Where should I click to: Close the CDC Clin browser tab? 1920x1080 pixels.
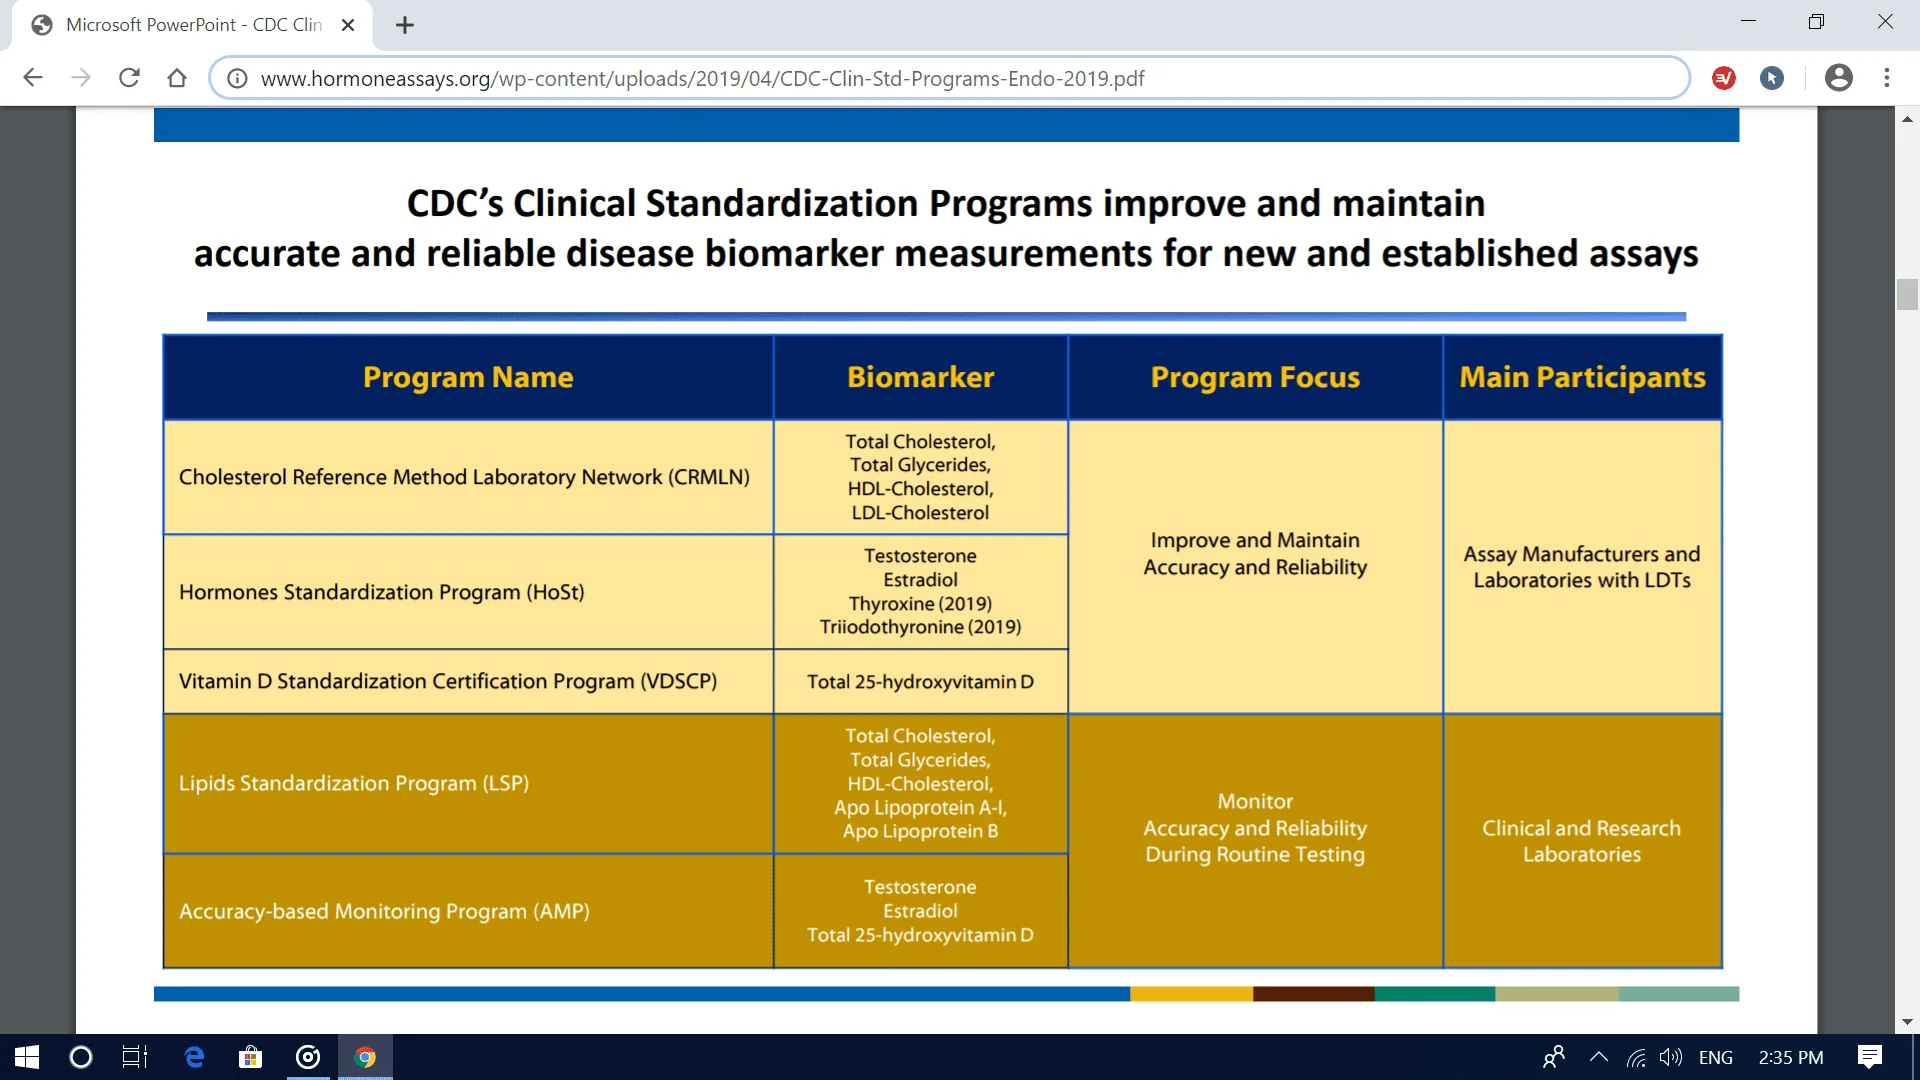[x=348, y=25]
